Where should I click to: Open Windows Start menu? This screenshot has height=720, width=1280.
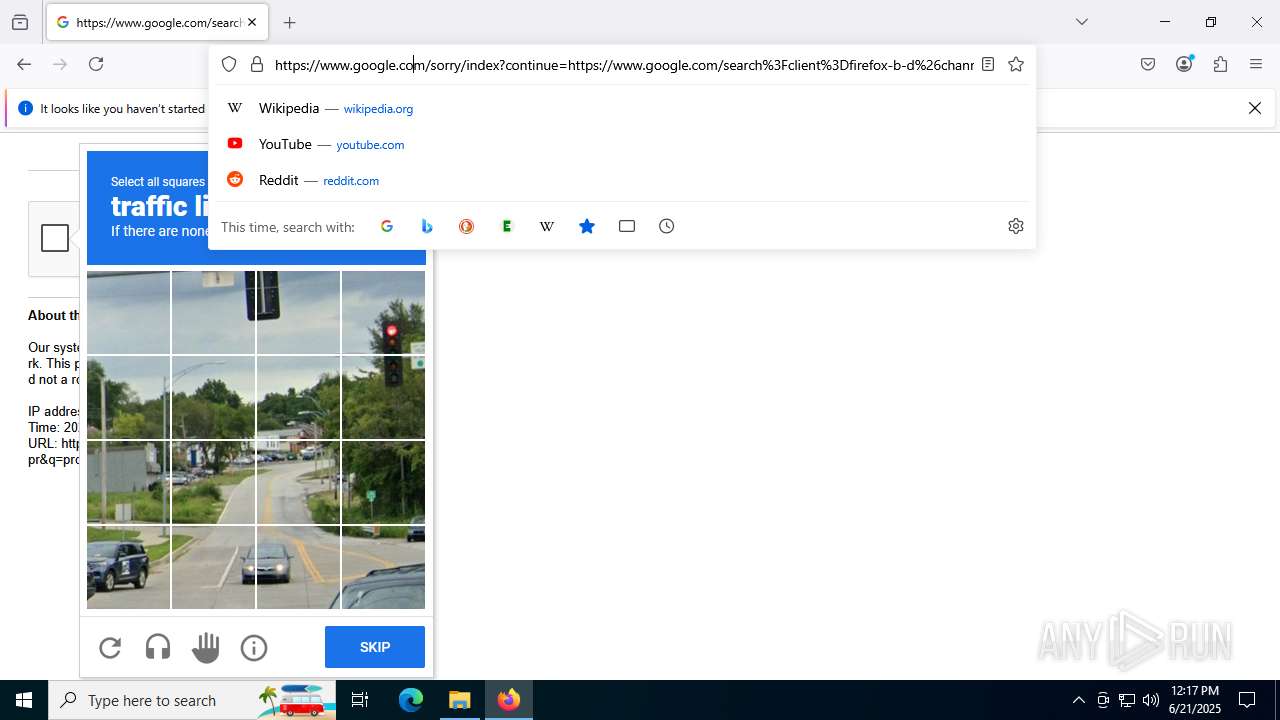(24, 700)
